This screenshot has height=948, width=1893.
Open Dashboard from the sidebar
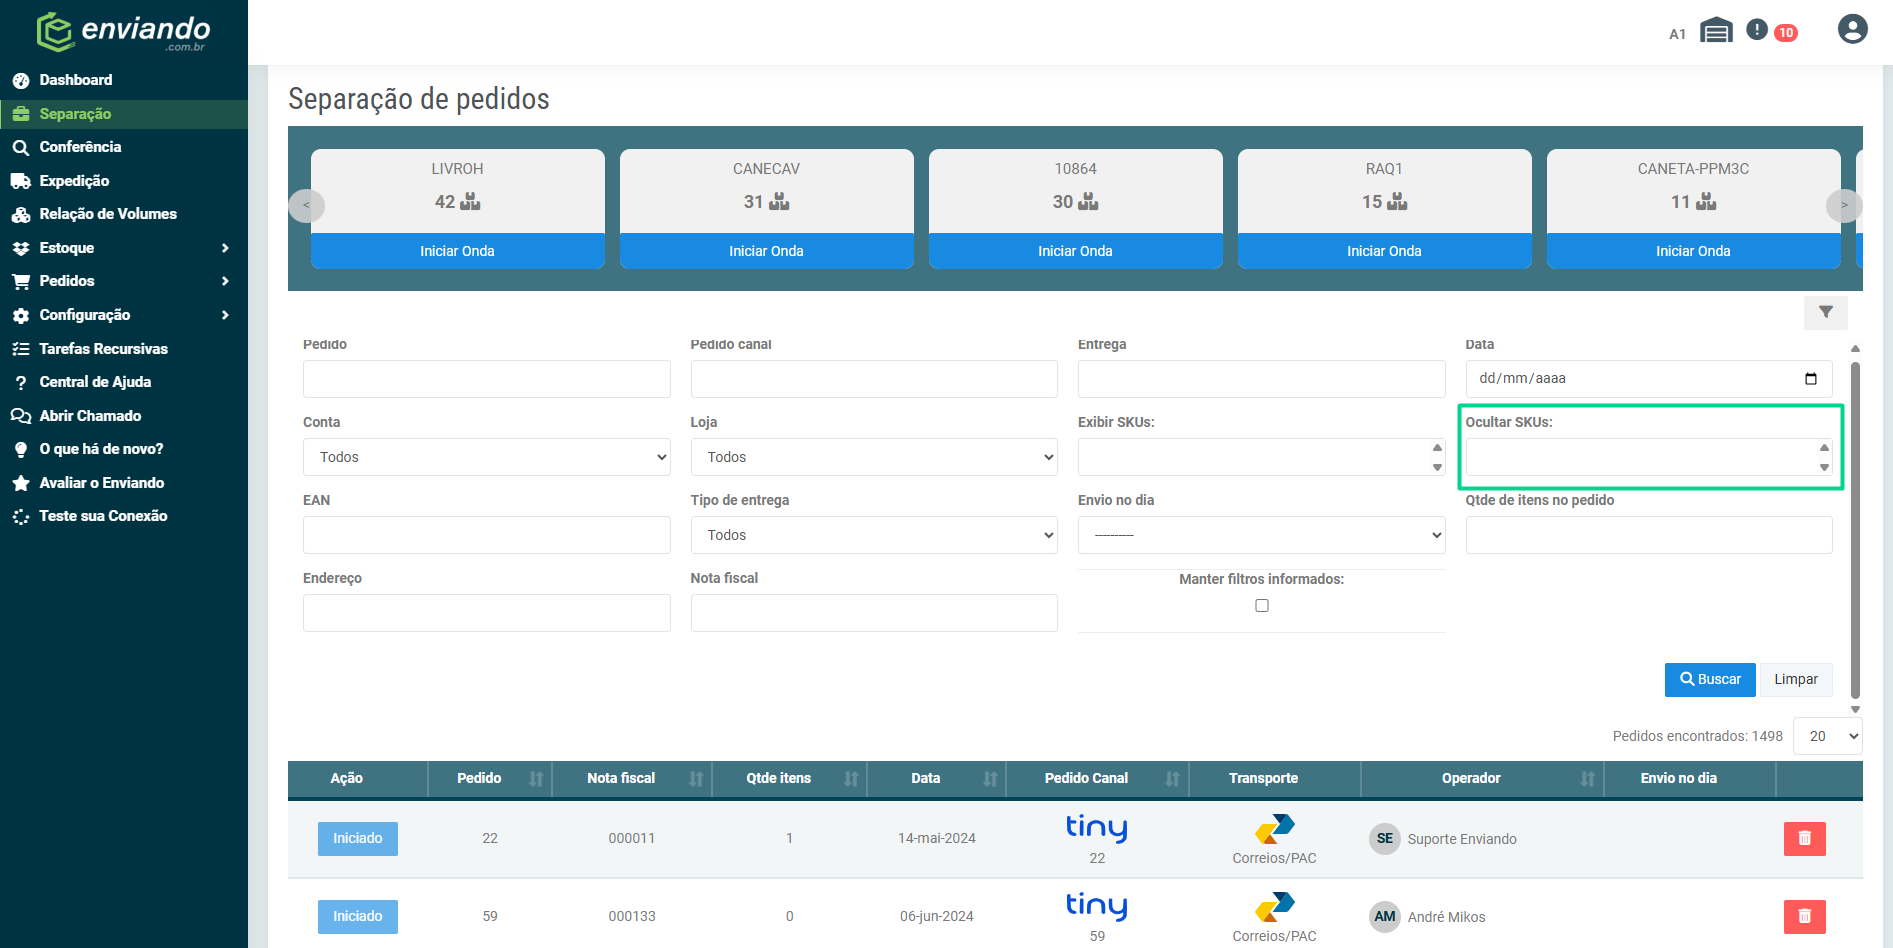pos(75,80)
